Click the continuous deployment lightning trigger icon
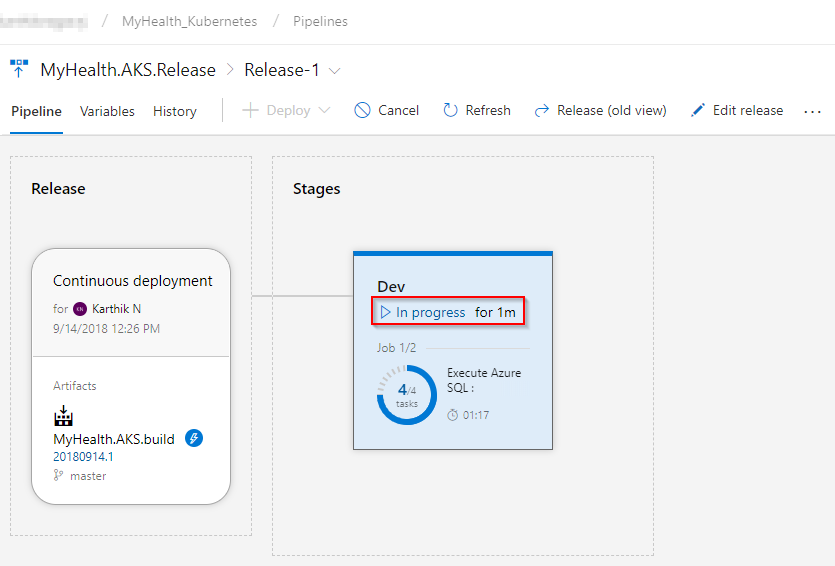The height and width of the screenshot is (566, 835). coord(194,438)
